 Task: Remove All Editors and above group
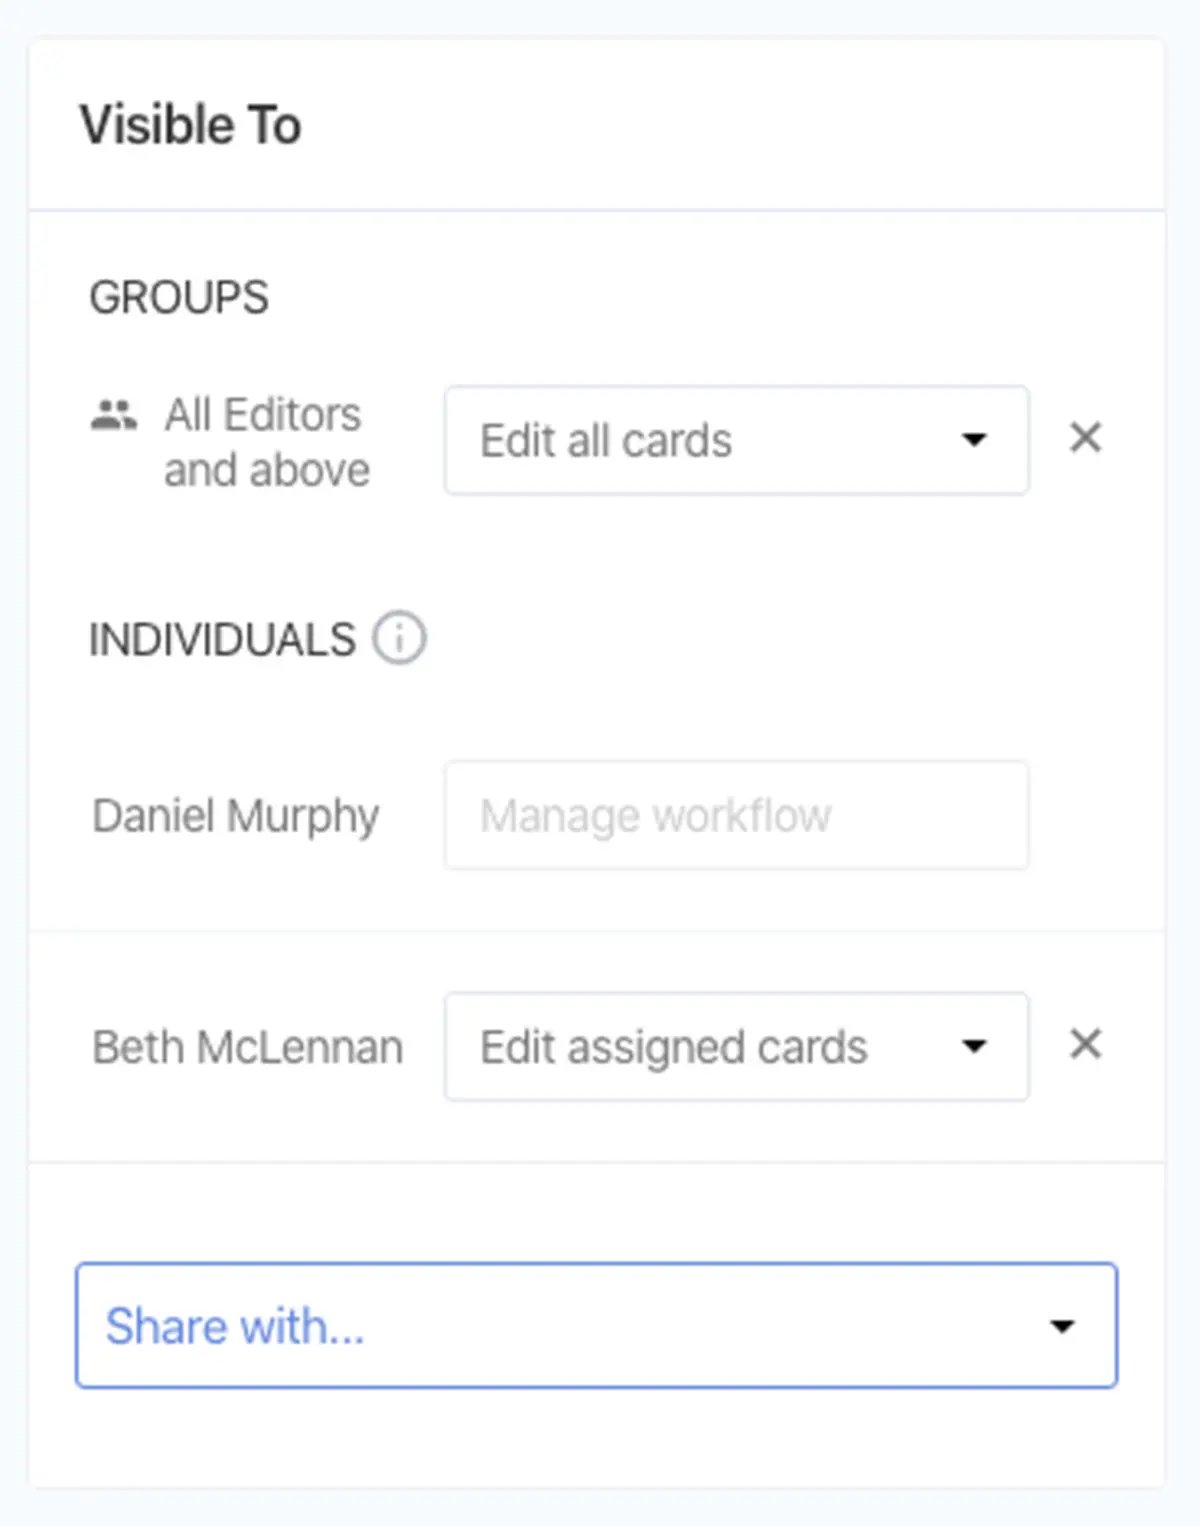[1085, 438]
